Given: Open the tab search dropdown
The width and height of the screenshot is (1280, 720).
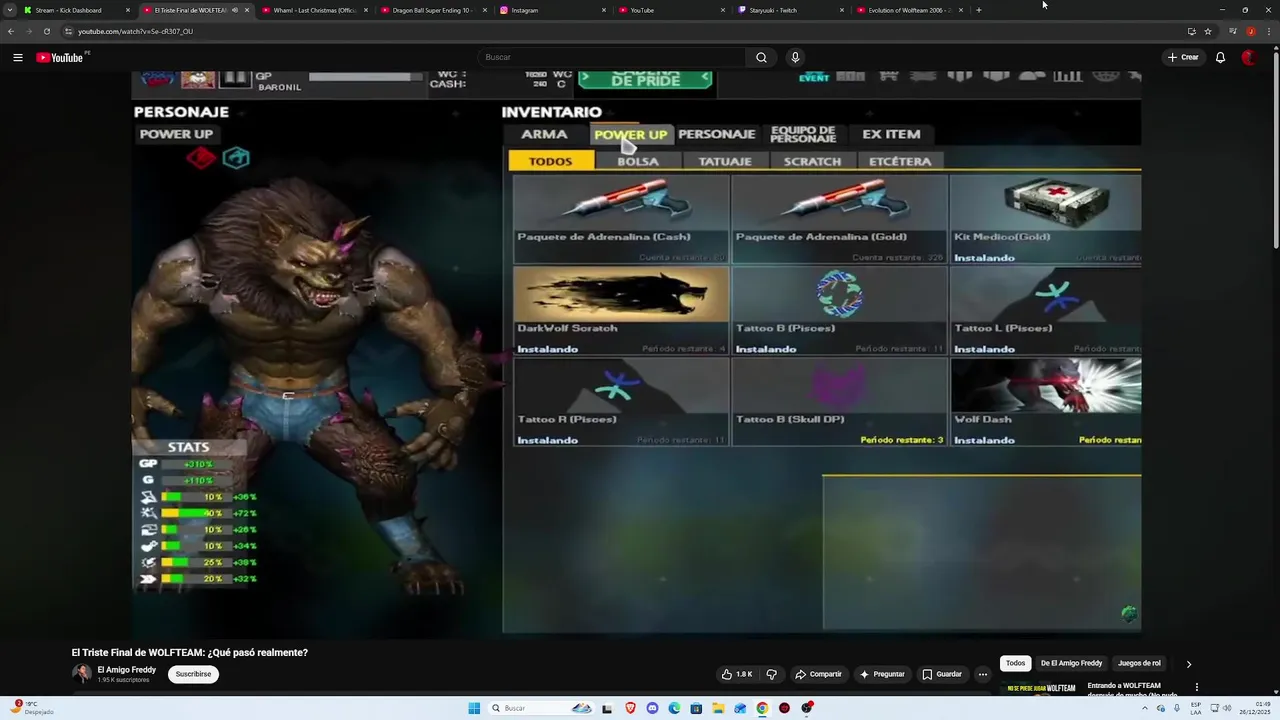Looking at the screenshot, I should [x=9, y=10].
